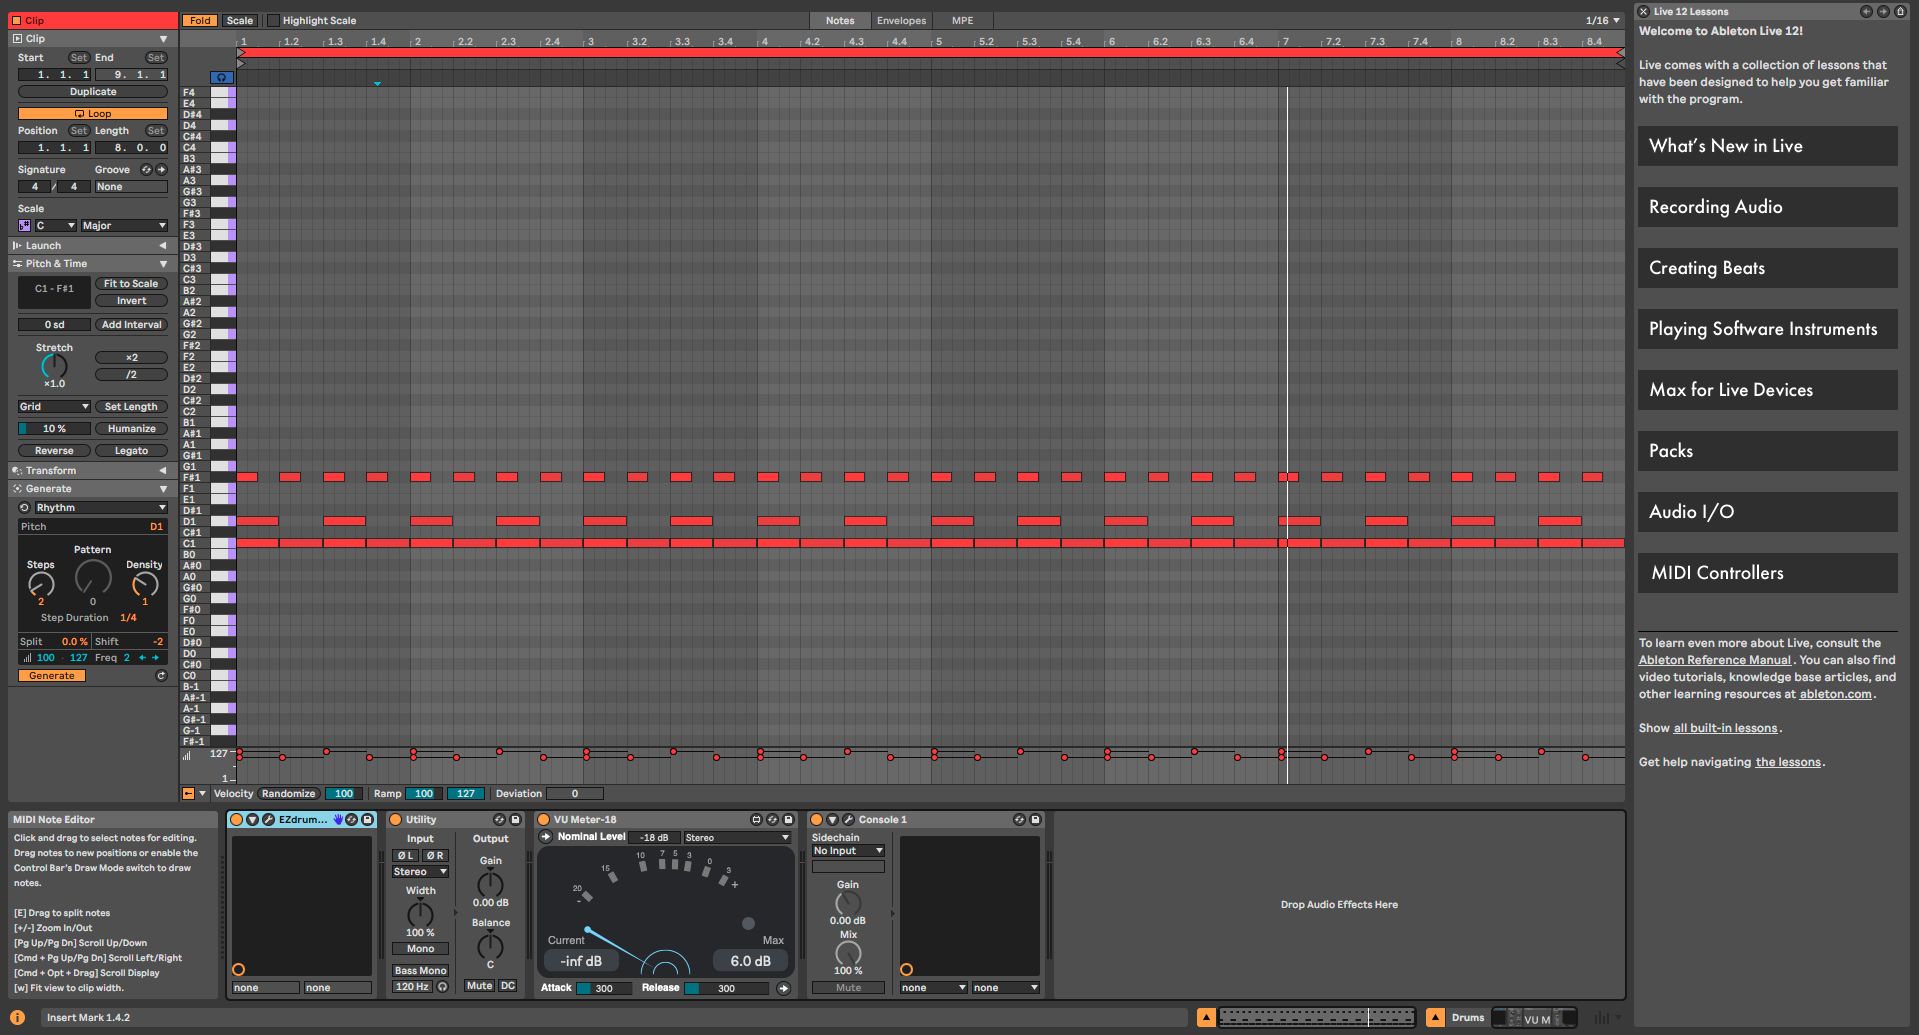Open the Ableton Reference Manual link
This screenshot has width=1919, height=1035.
1714,660
